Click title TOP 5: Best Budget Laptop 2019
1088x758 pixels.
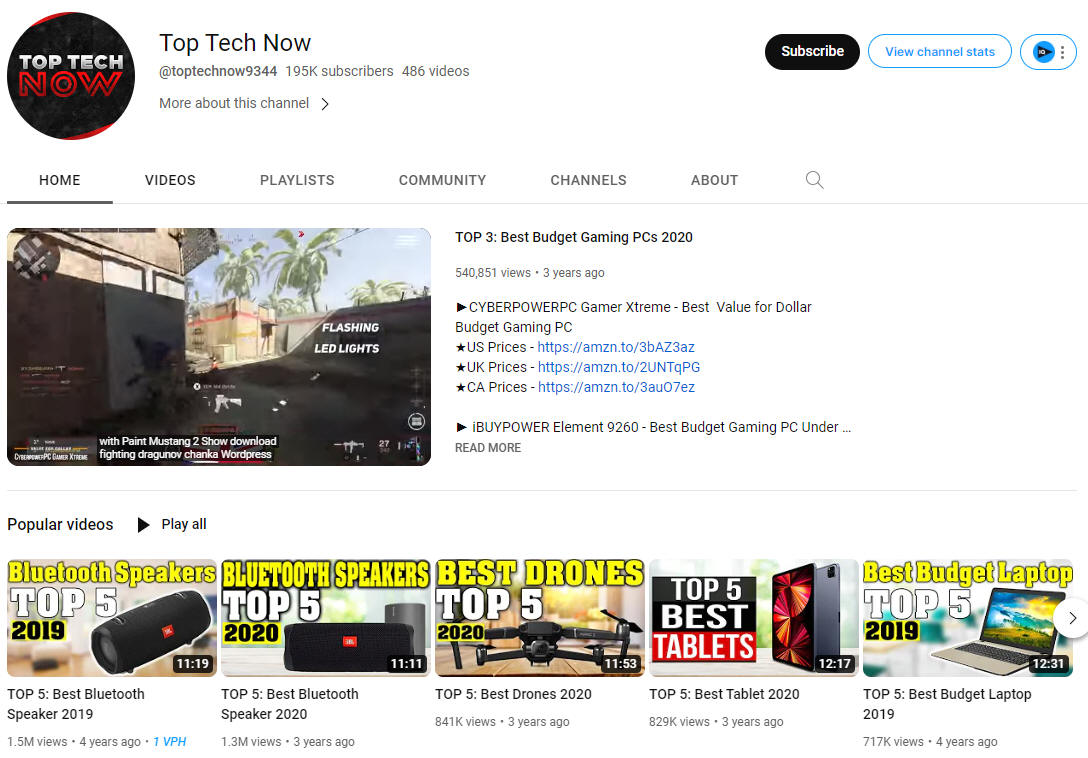(x=947, y=704)
